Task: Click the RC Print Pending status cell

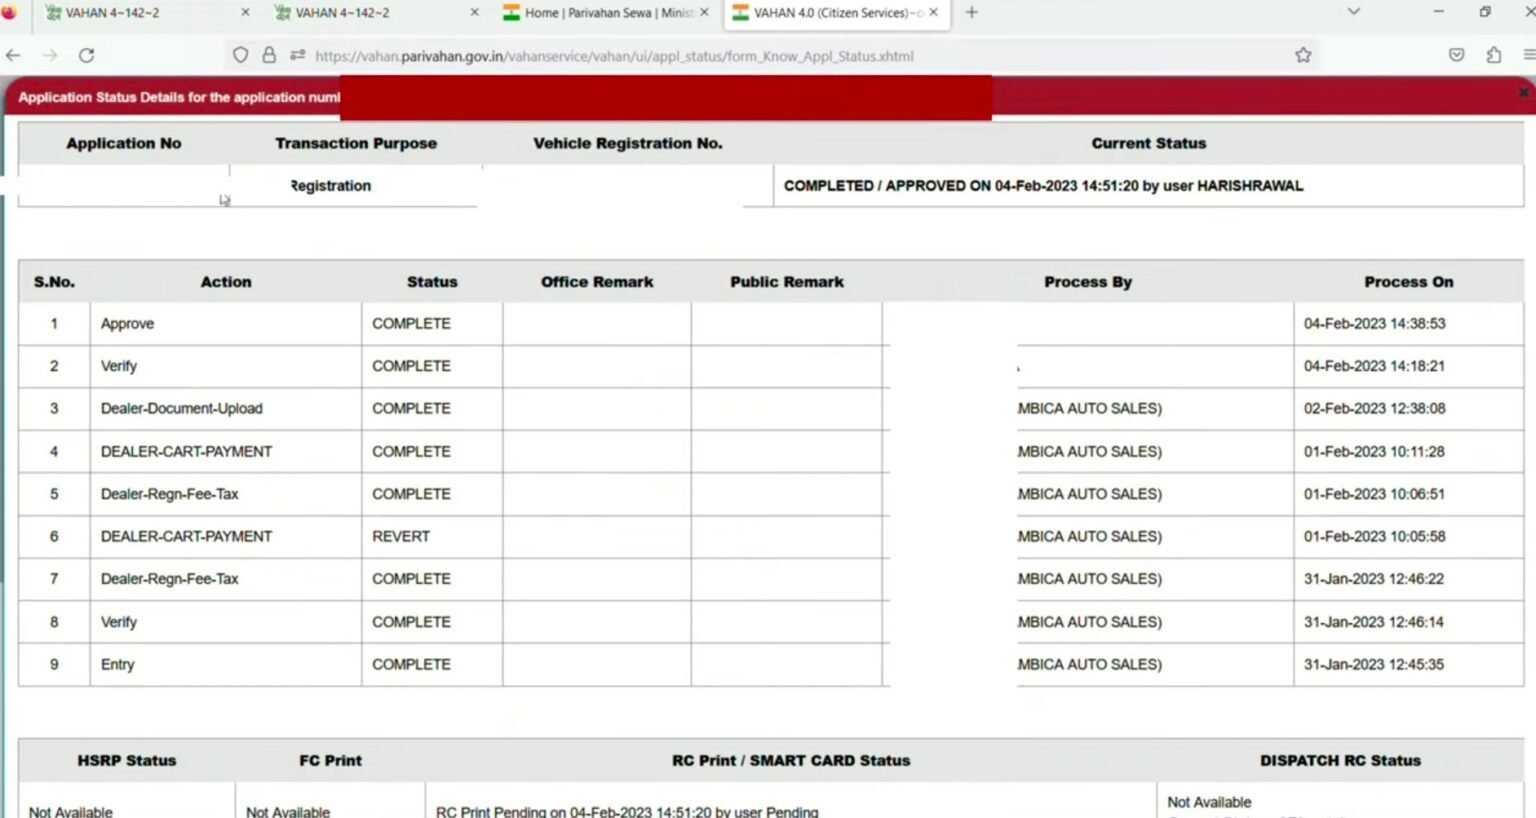Action: (x=628, y=811)
